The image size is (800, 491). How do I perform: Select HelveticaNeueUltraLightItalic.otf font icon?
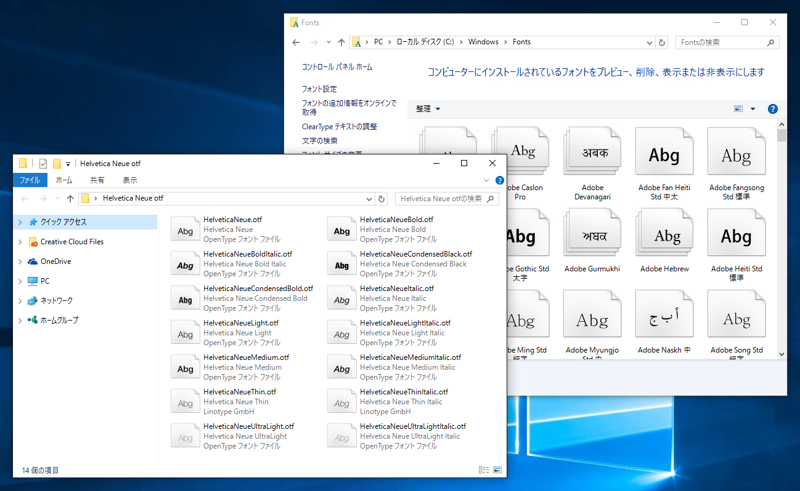[x=341, y=436]
